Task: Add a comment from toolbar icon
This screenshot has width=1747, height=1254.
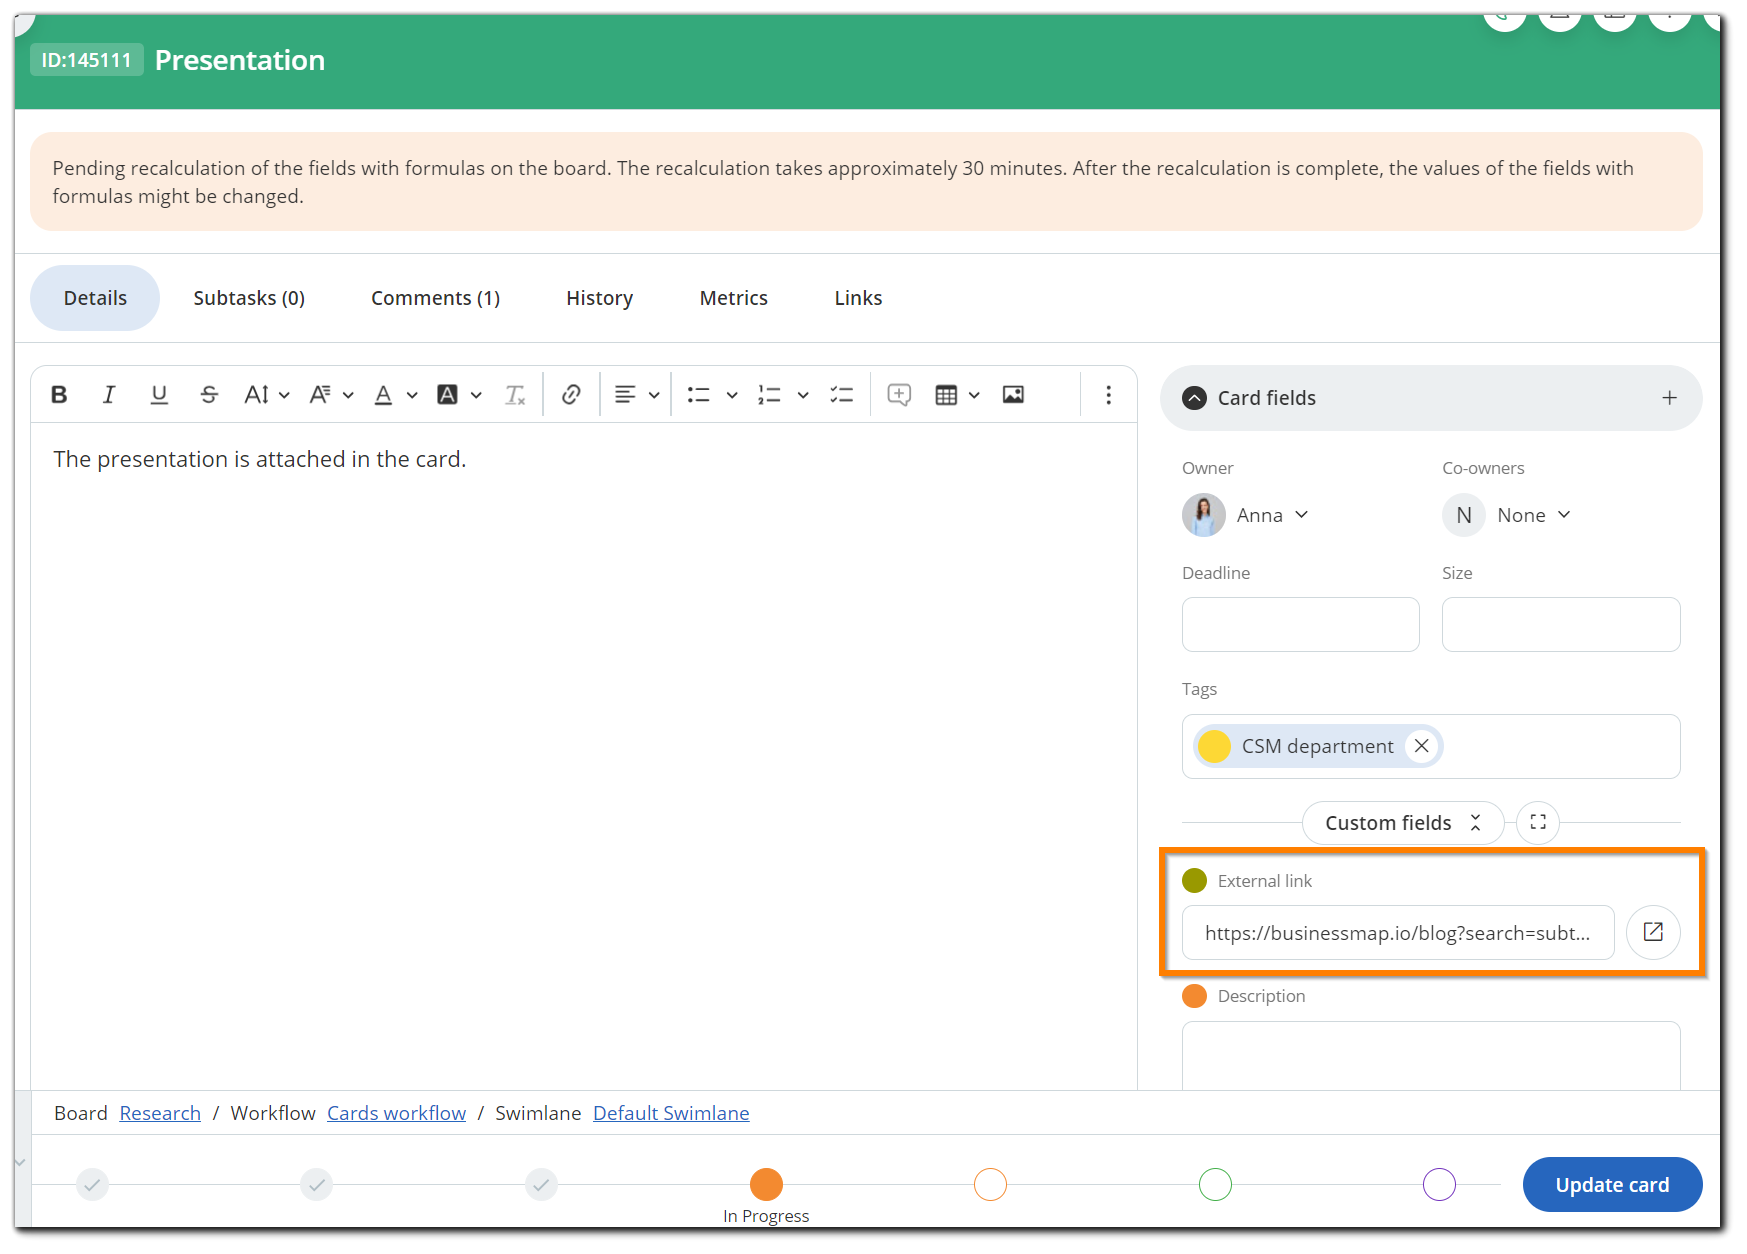Action: 899,395
